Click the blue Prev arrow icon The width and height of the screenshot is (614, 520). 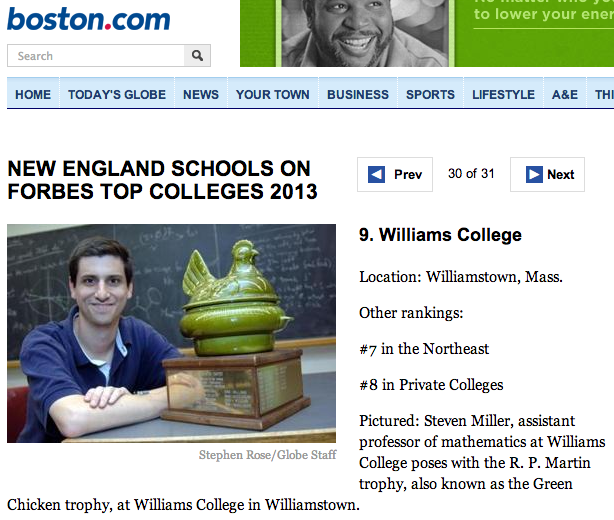376,174
